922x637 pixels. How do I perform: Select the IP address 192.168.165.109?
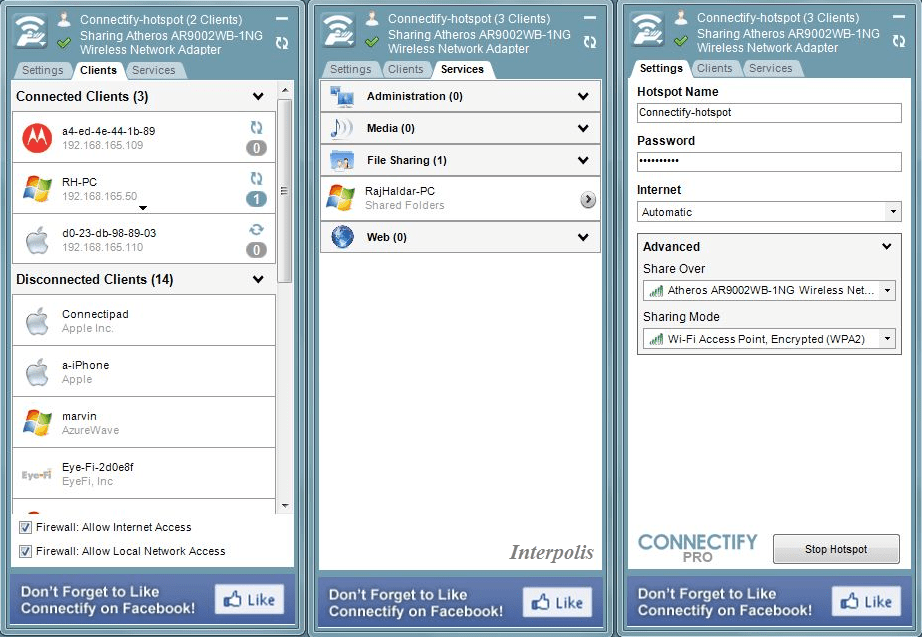pyautogui.click(x=102, y=145)
